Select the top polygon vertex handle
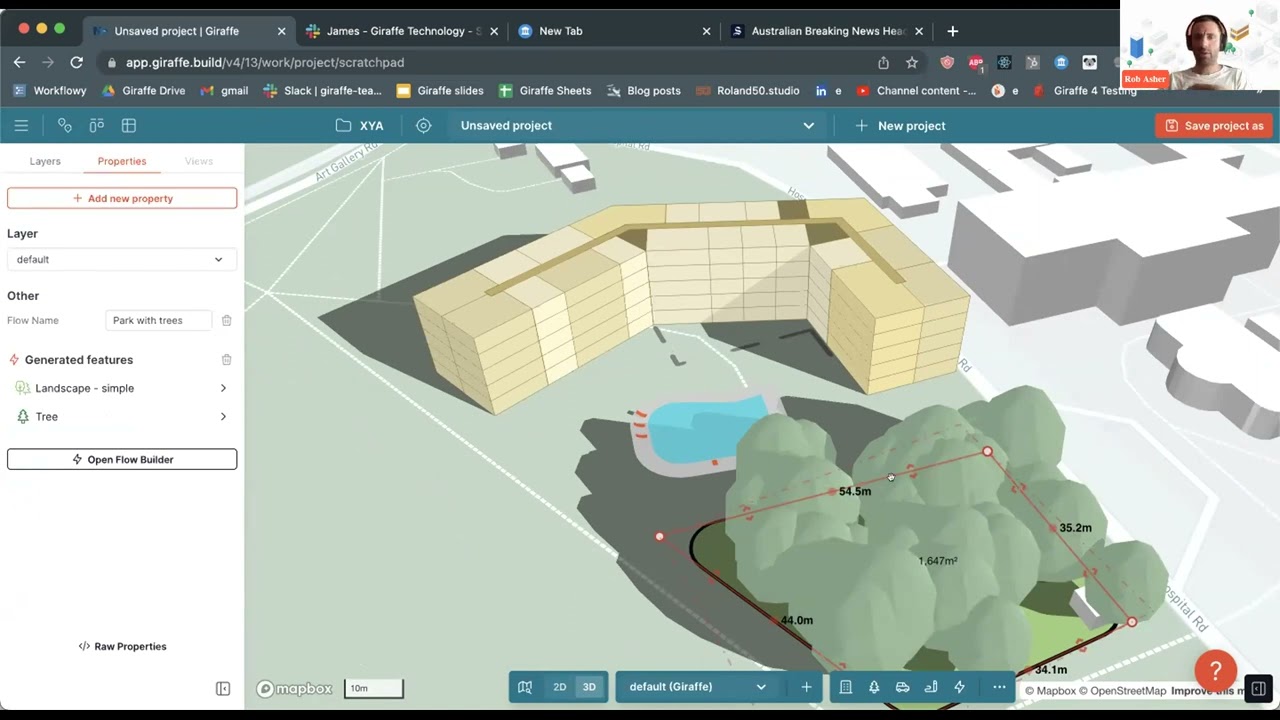The width and height of the screenshot is (1280, 720). click(988, 452)
